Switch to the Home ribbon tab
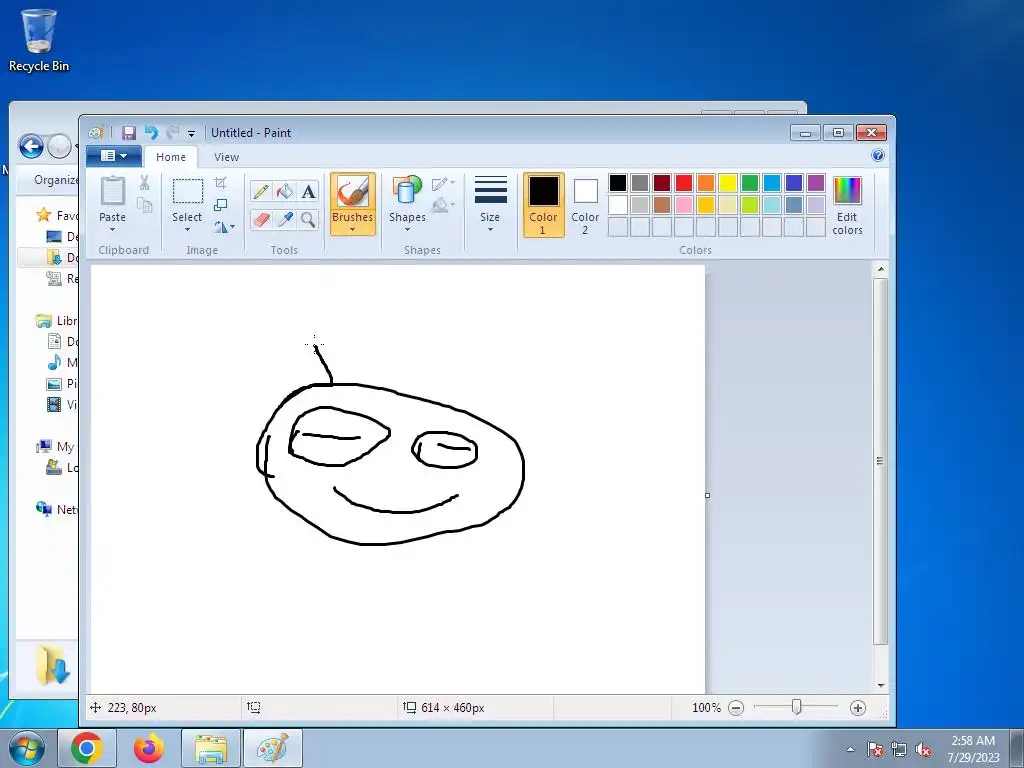The width and height of the screenshot is (1024, 768). (x=170, y=157)
